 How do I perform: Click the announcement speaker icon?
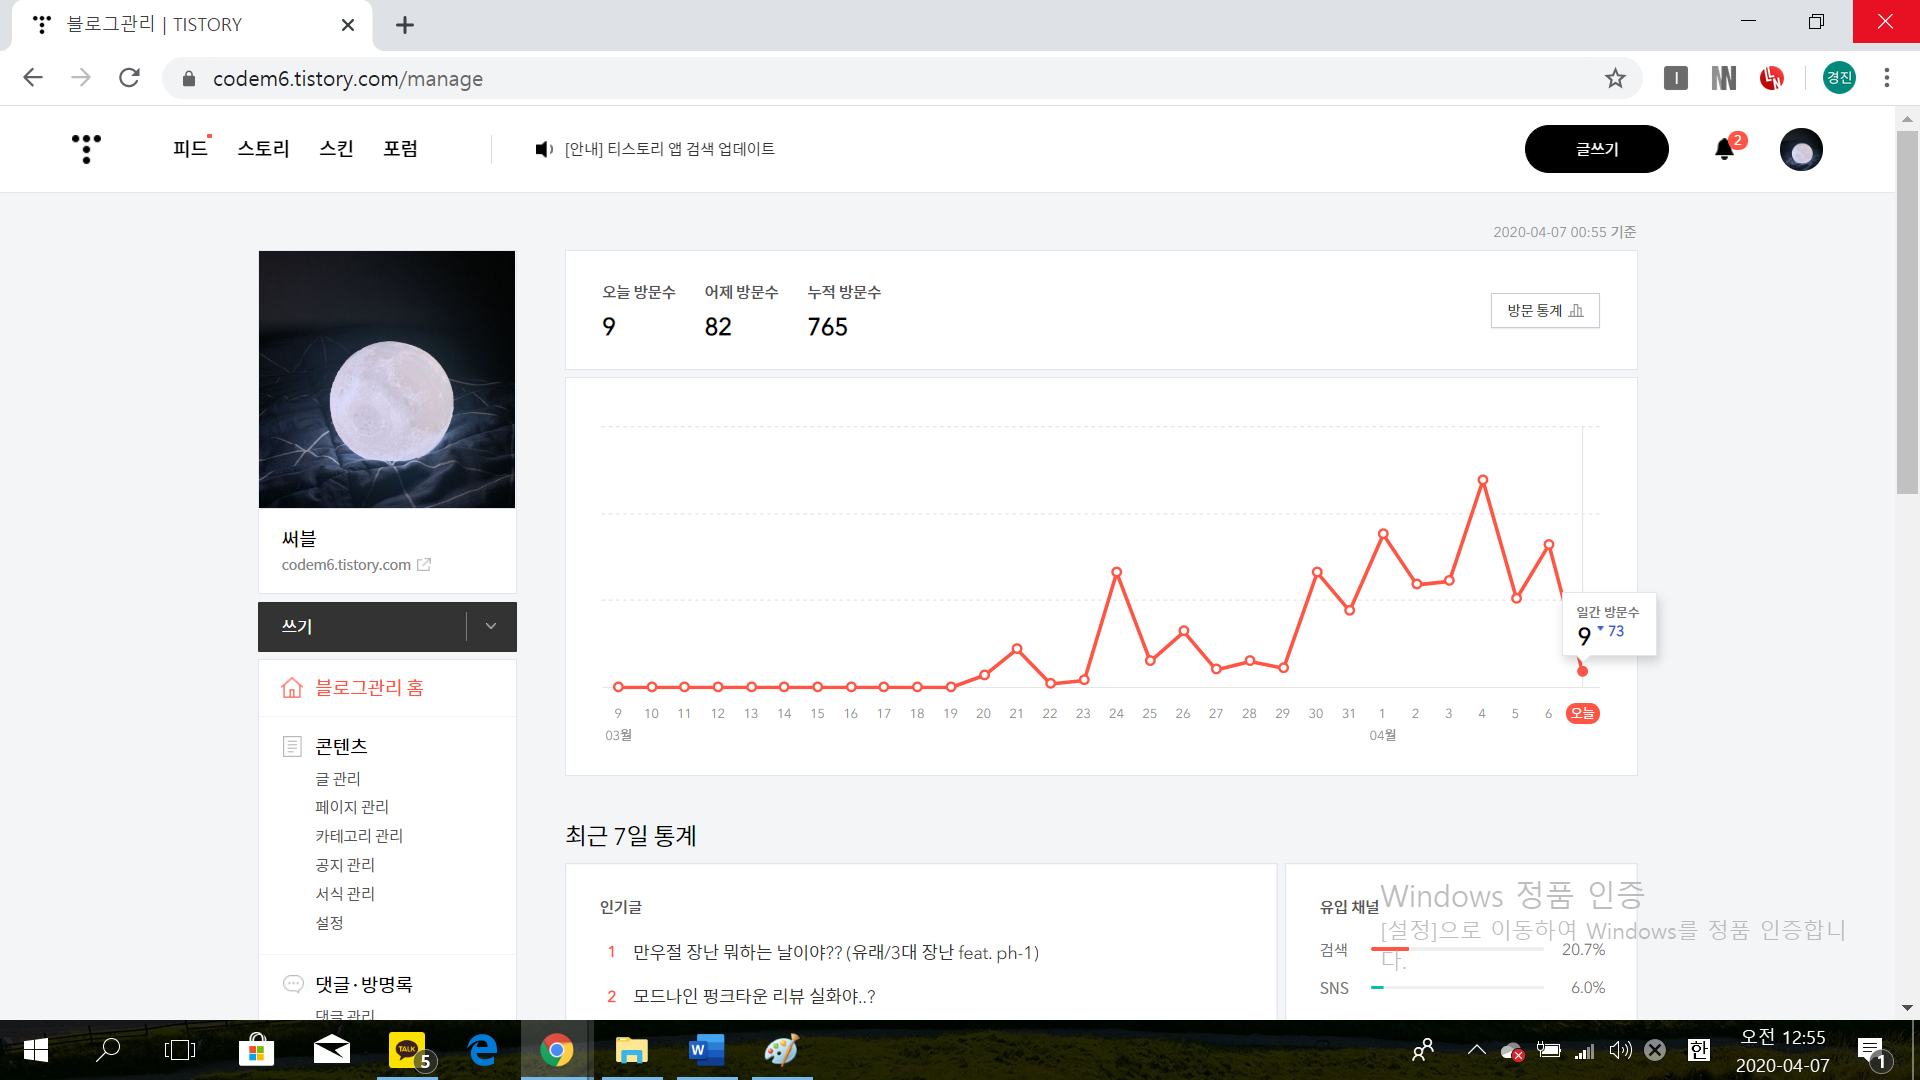coord(543,149)
